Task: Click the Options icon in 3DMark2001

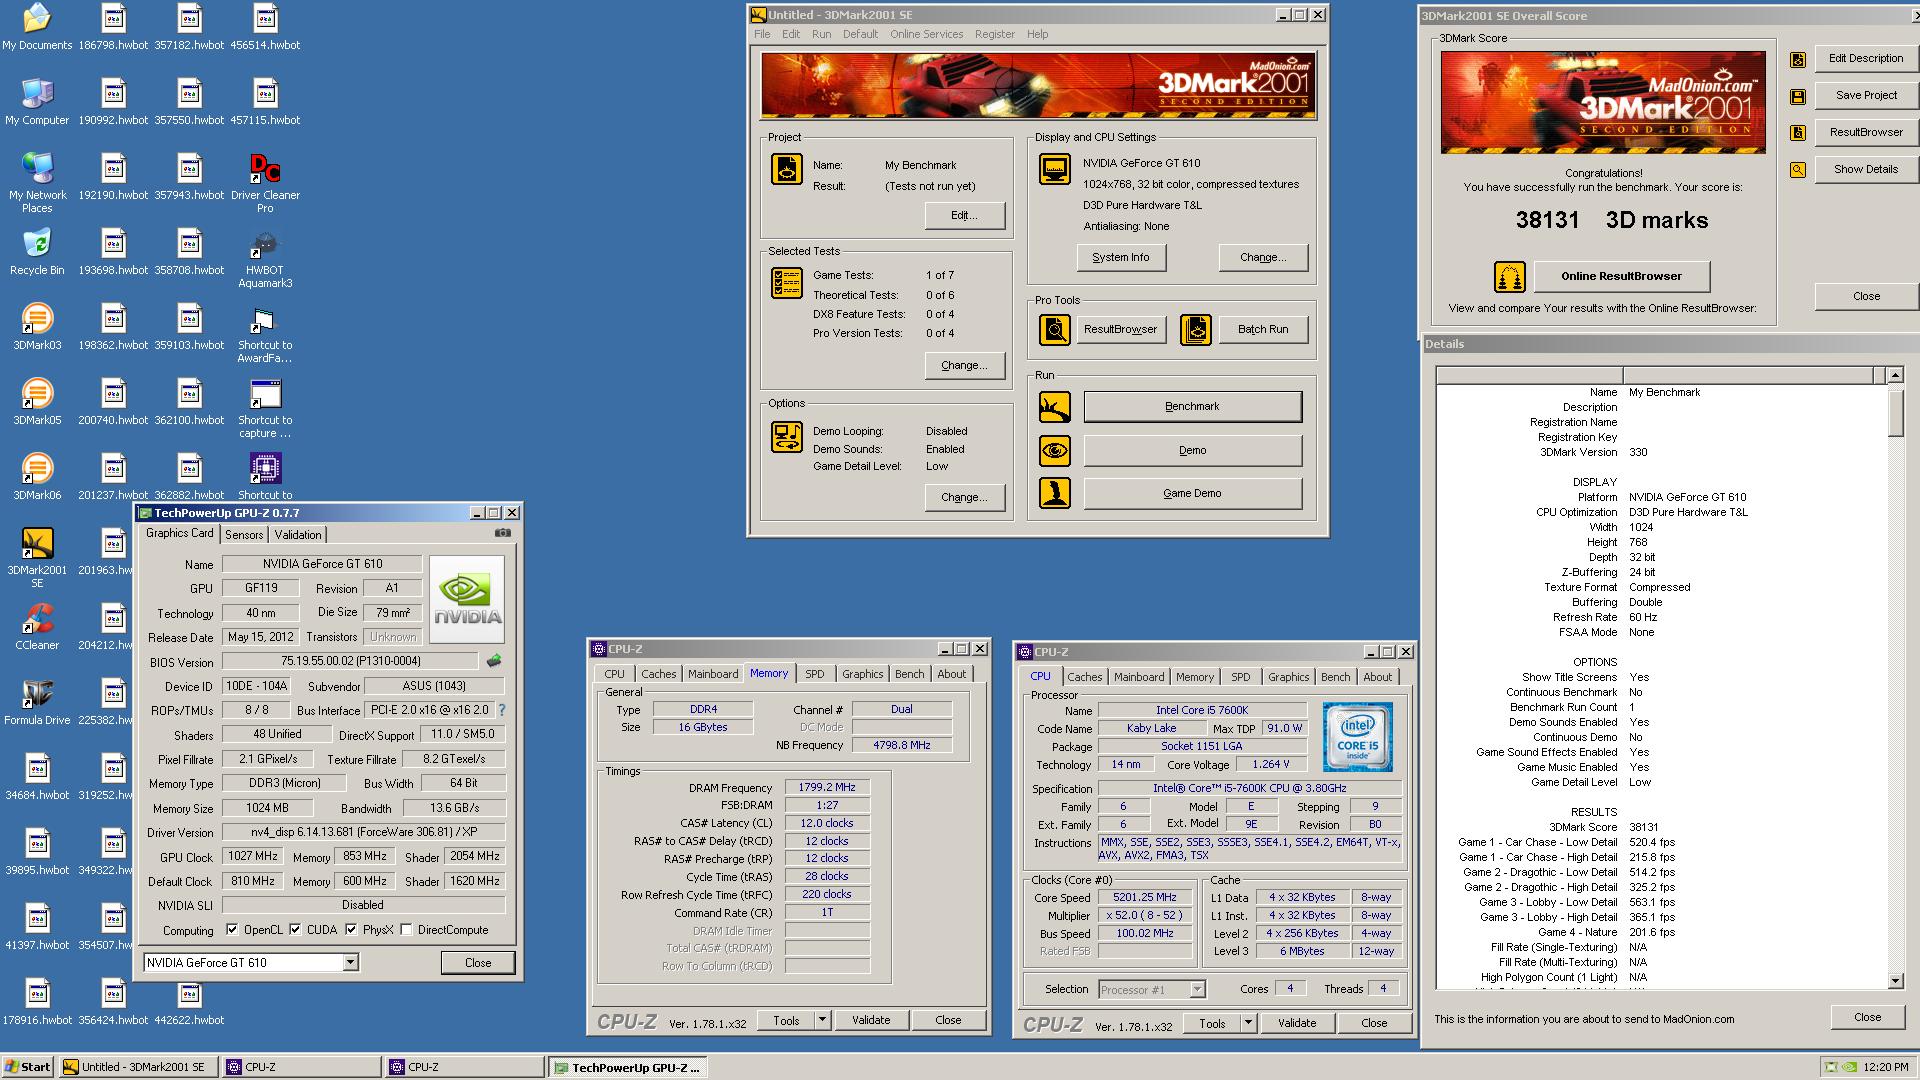Action: 787,437
